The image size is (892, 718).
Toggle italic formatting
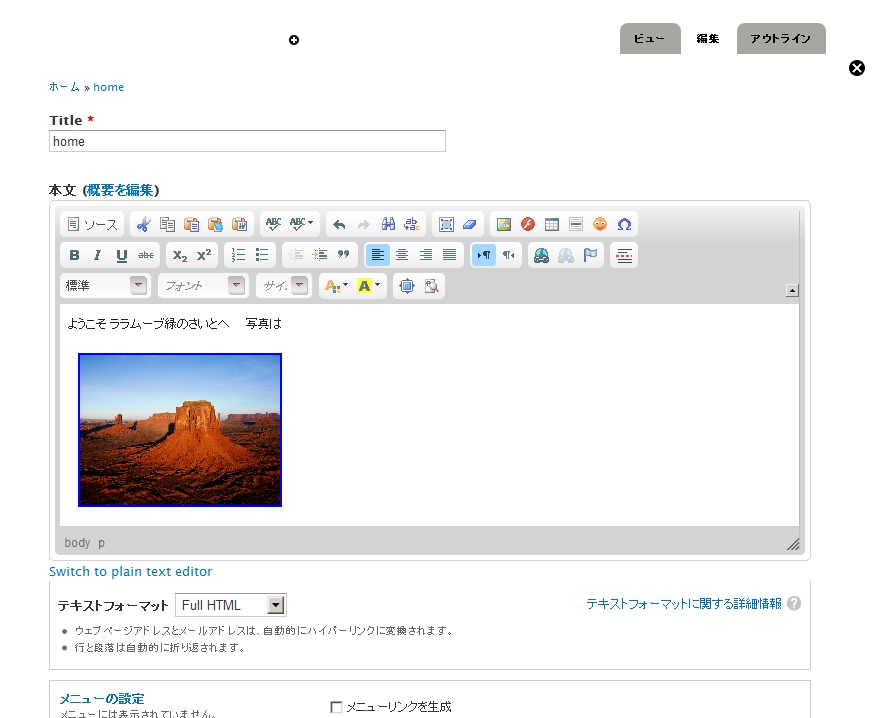tap(98, 255)
